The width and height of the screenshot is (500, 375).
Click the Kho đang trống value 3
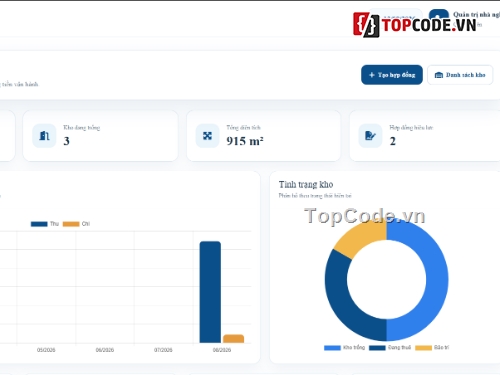pyautogui.click(x=66, y=141)
